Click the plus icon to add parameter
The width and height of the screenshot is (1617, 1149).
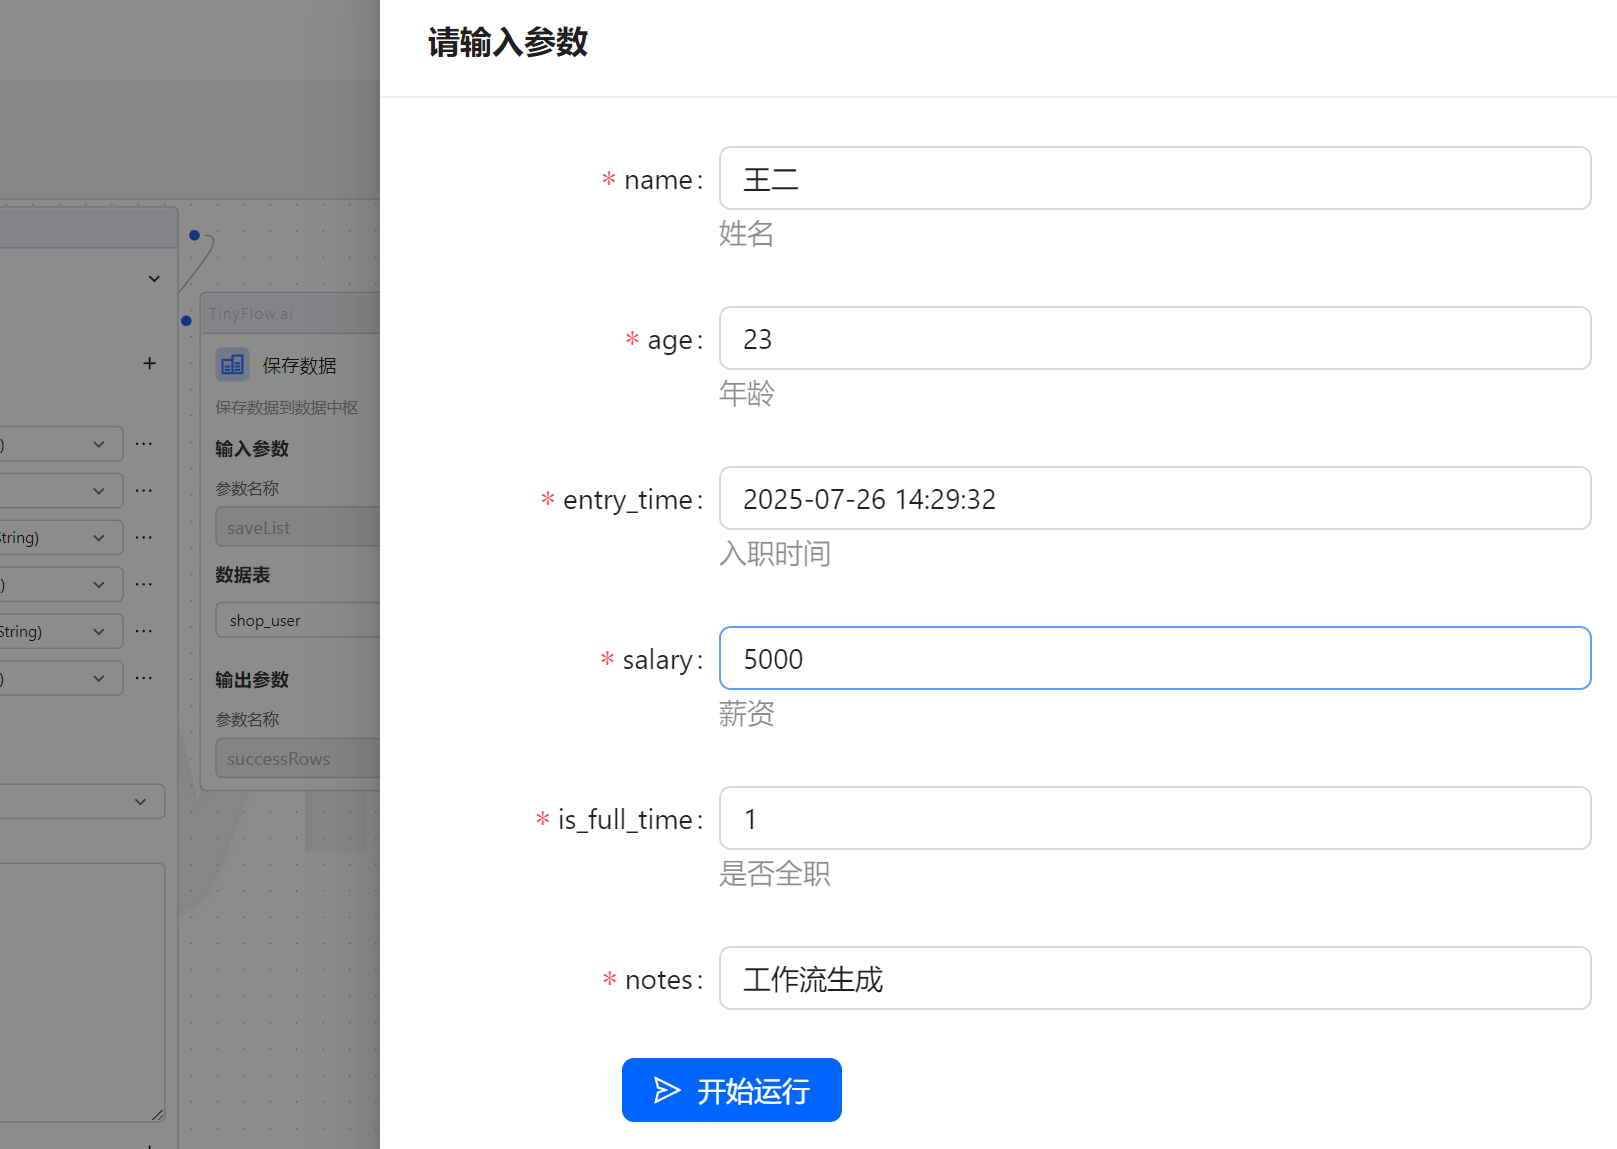(x=149, y=363)
